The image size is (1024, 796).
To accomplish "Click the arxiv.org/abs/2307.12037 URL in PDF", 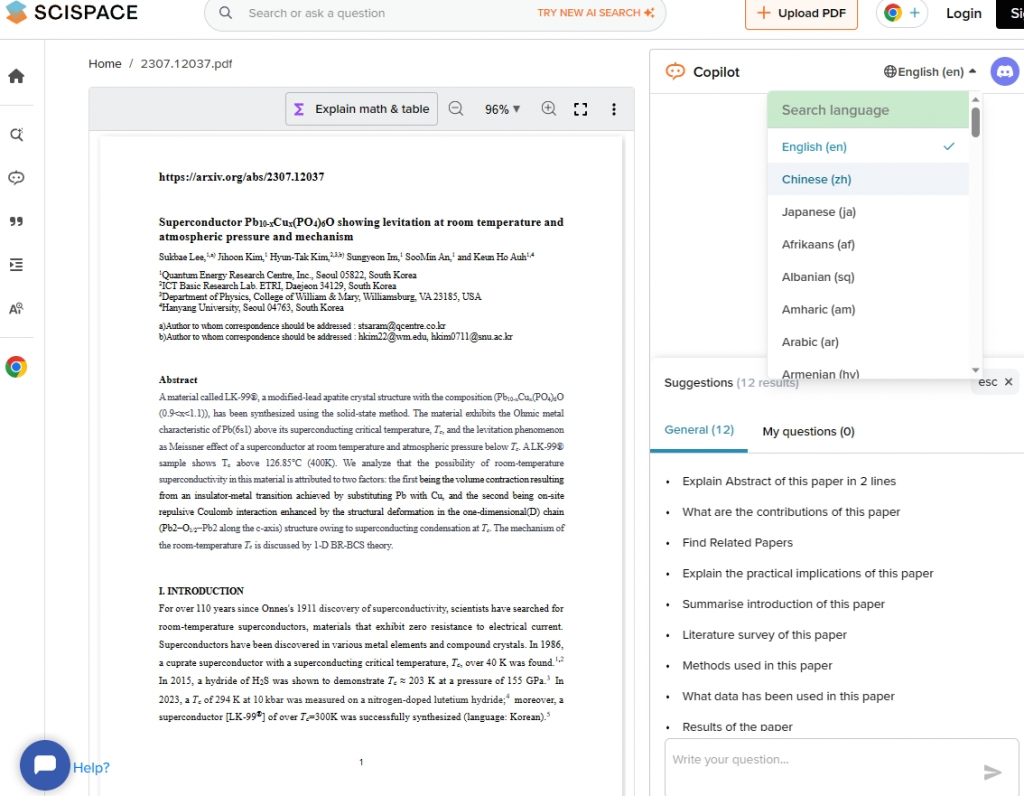I will coord(241,177).
